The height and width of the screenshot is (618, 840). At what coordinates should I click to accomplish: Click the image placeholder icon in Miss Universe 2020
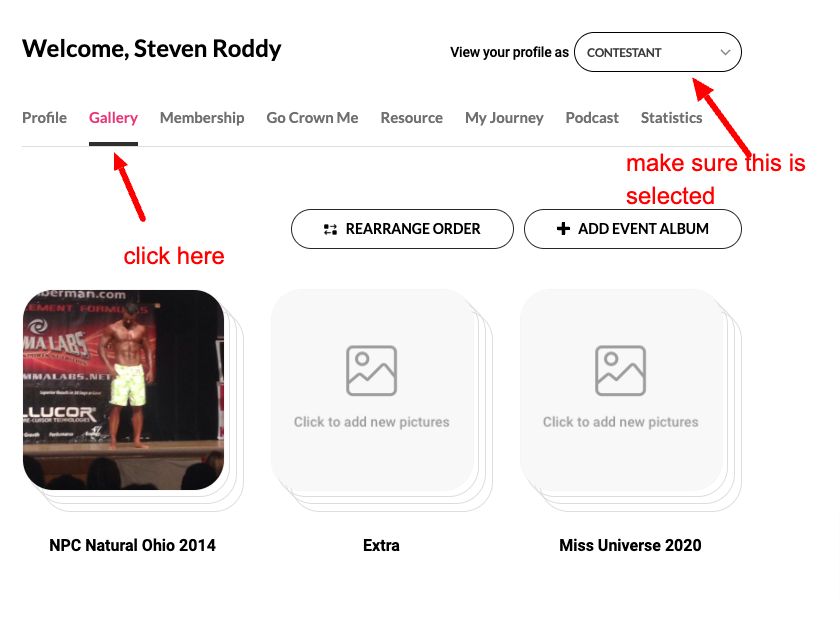pos(621,370)
